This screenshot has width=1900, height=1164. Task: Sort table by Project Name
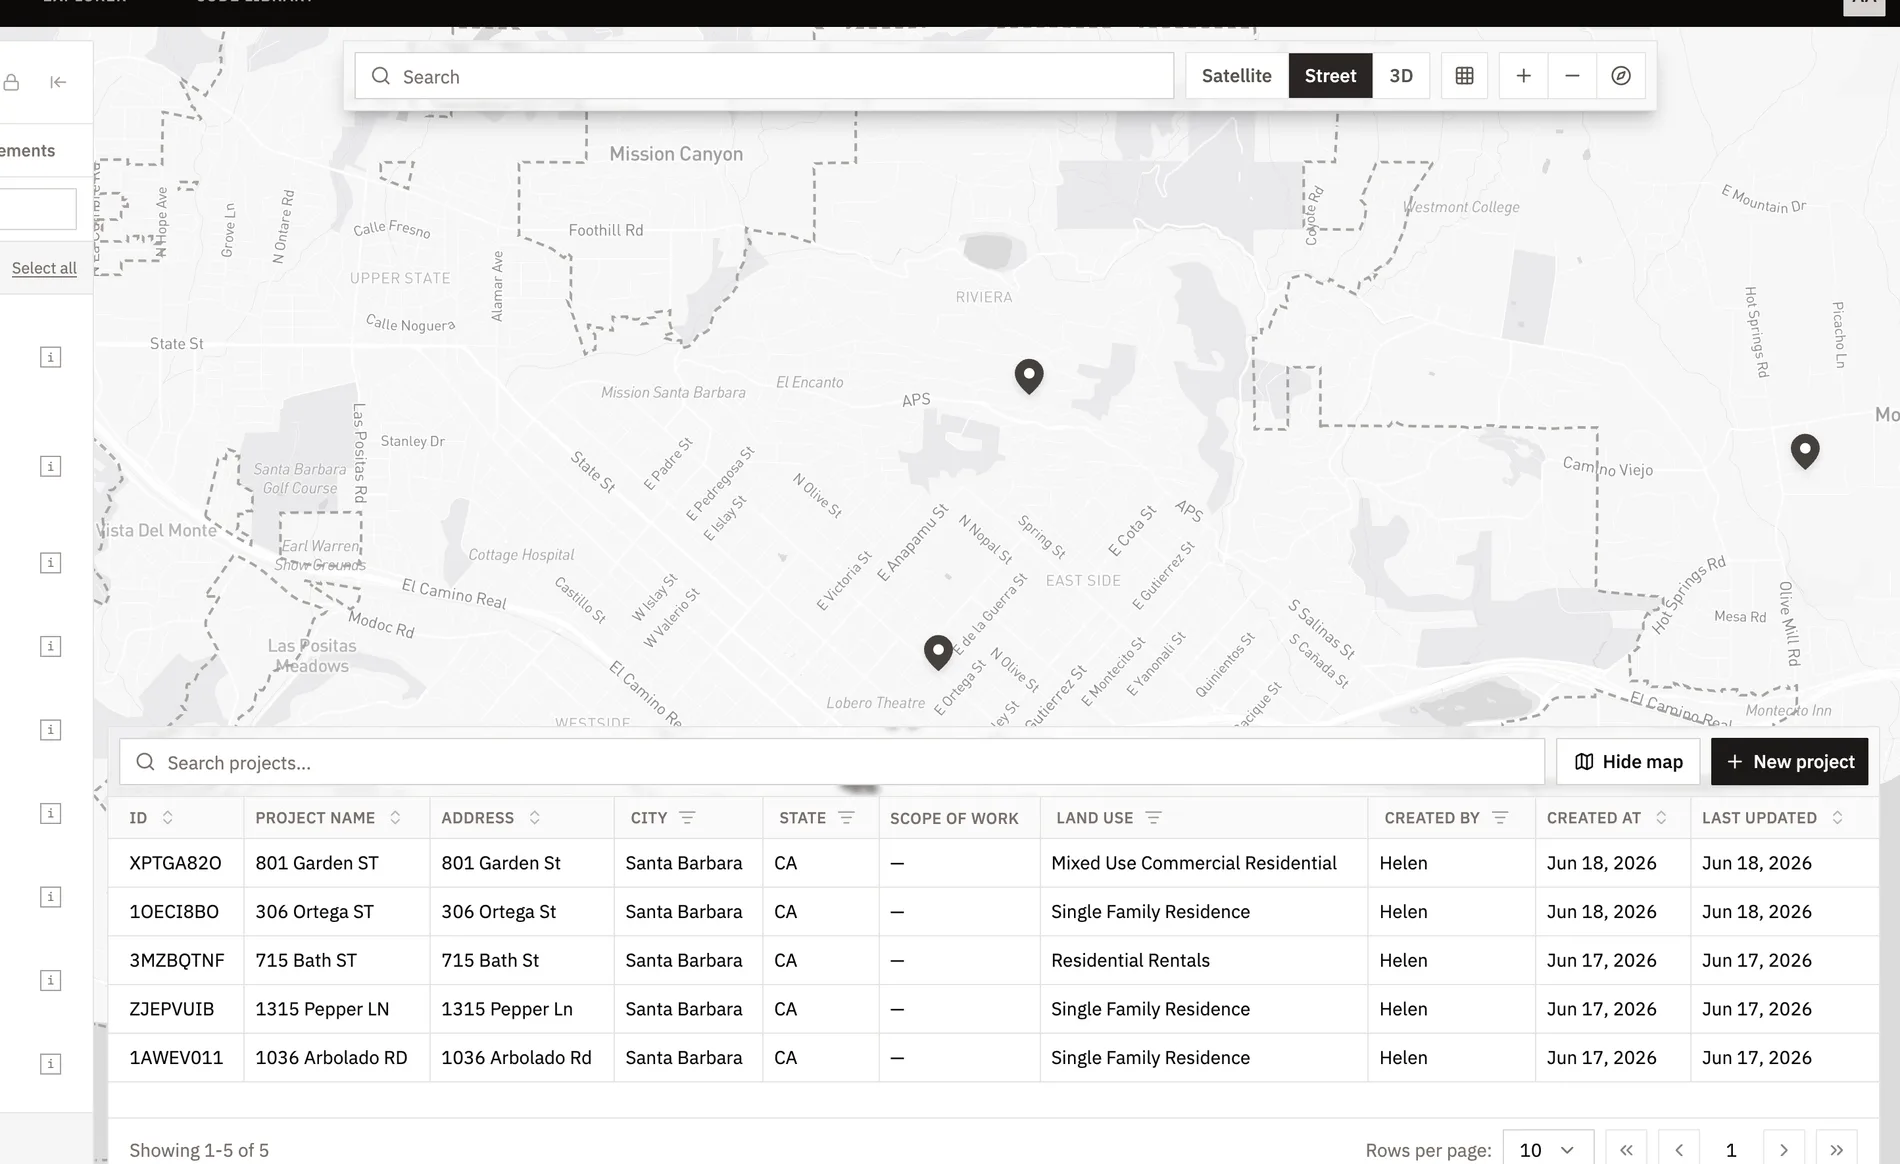[395, 818]
